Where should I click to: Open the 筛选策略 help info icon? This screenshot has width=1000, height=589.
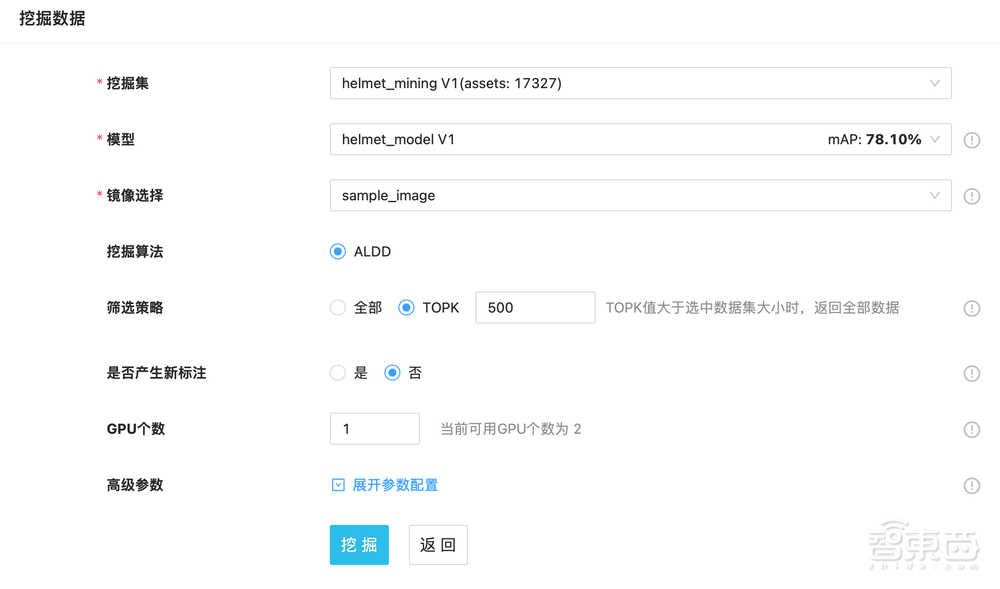coord(971,308)
